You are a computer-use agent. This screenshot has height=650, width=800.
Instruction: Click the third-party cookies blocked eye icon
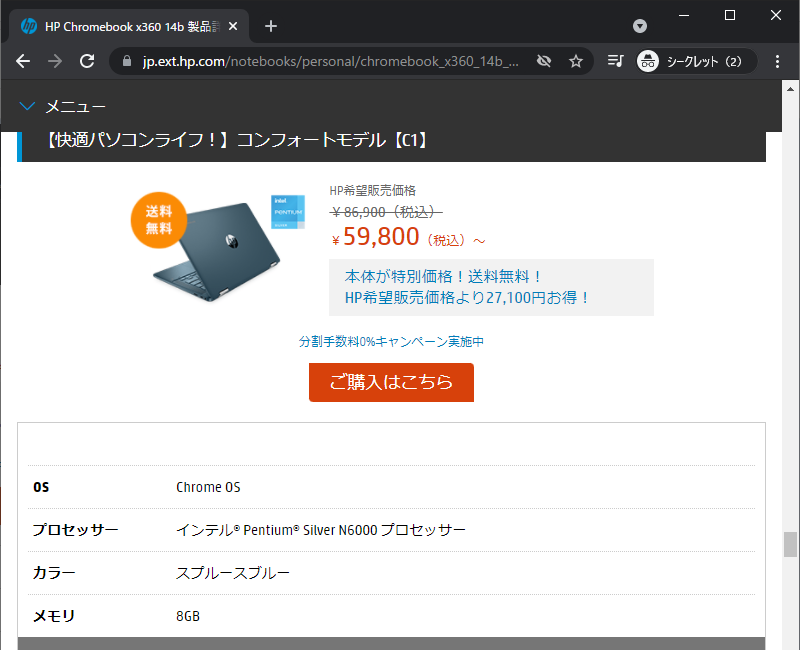coord(544,61)
